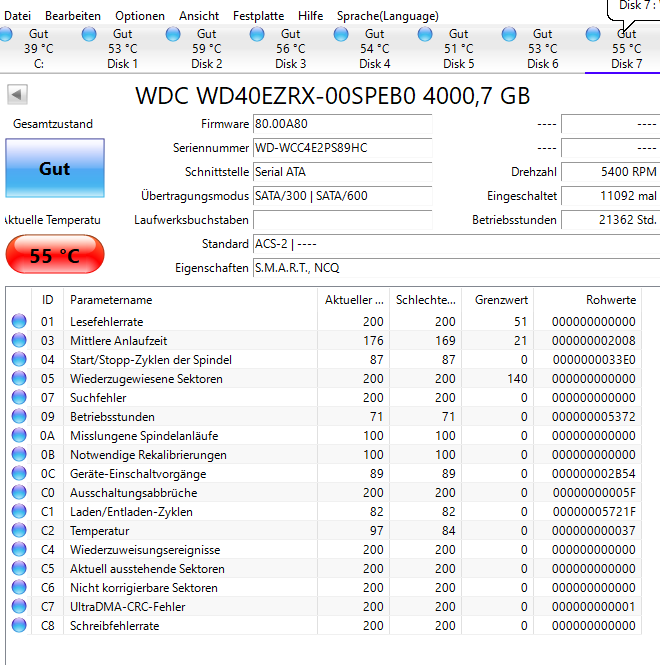The width and height of the screenshot is (660, 665).
Task: Click the Eigenschaften field S.M.A.R.T., NCQ
Action: coord(456,268)
